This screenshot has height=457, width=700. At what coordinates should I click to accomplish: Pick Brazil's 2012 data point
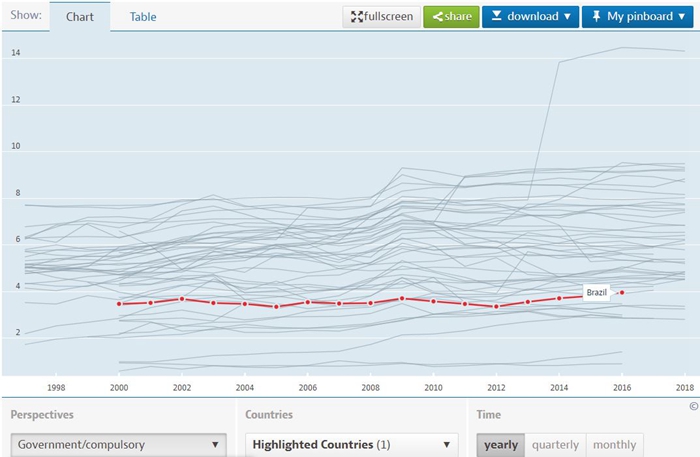(496, 306)
